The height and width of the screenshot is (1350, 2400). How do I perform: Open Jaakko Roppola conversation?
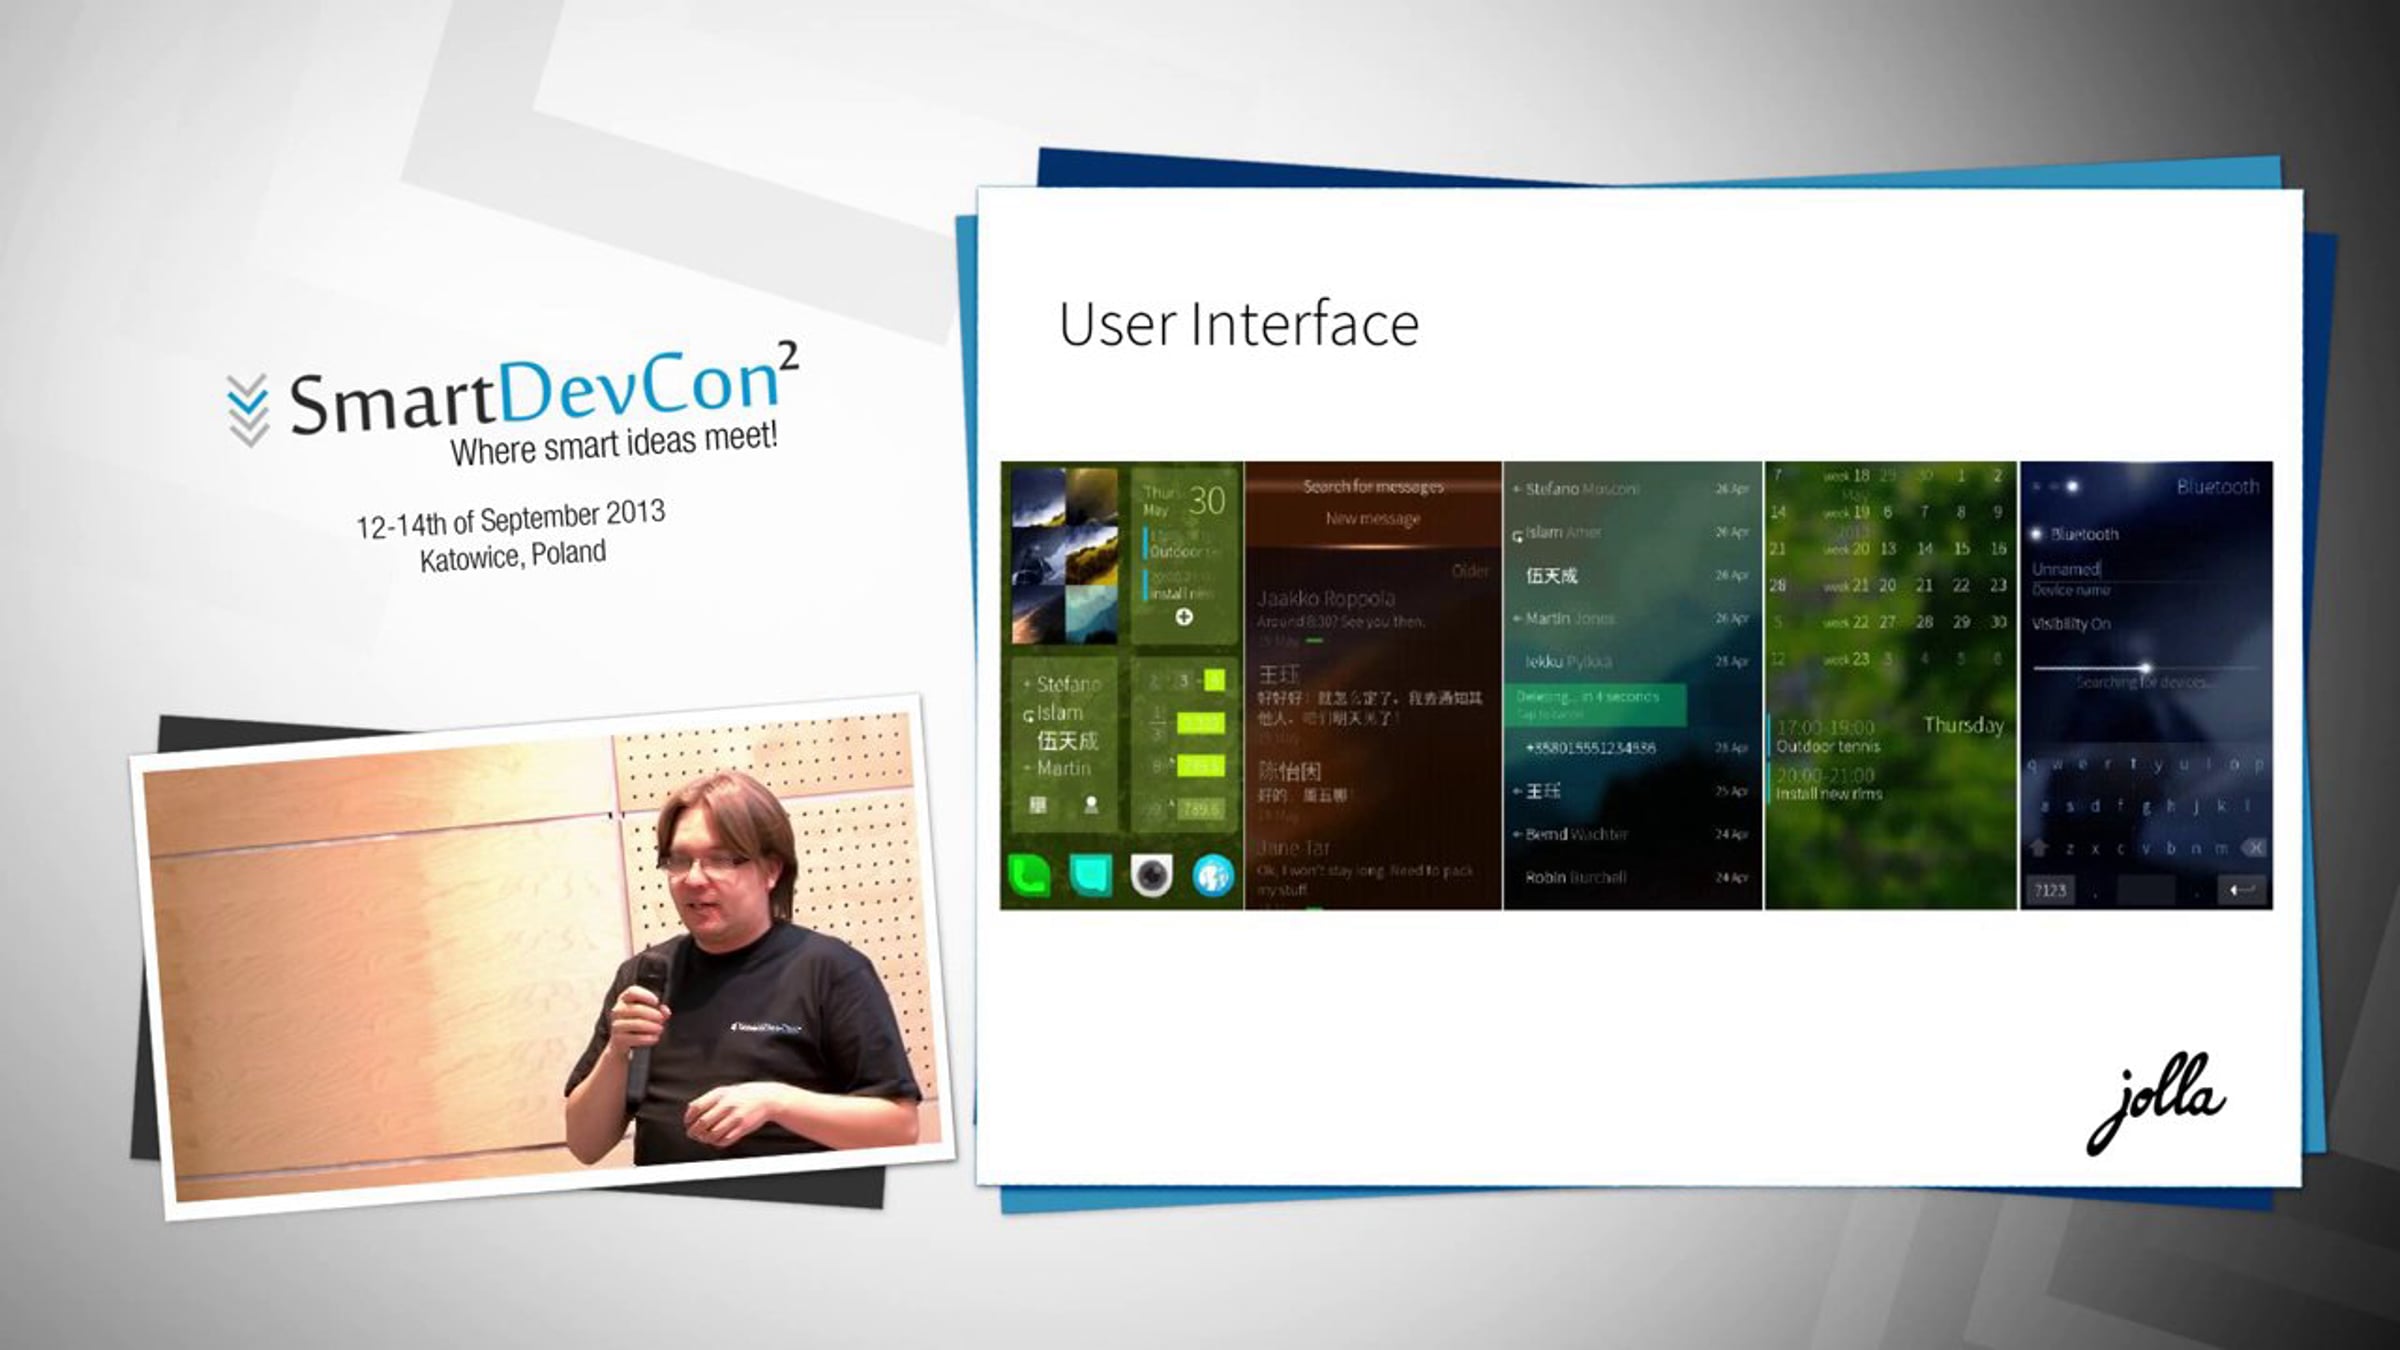1373,618
